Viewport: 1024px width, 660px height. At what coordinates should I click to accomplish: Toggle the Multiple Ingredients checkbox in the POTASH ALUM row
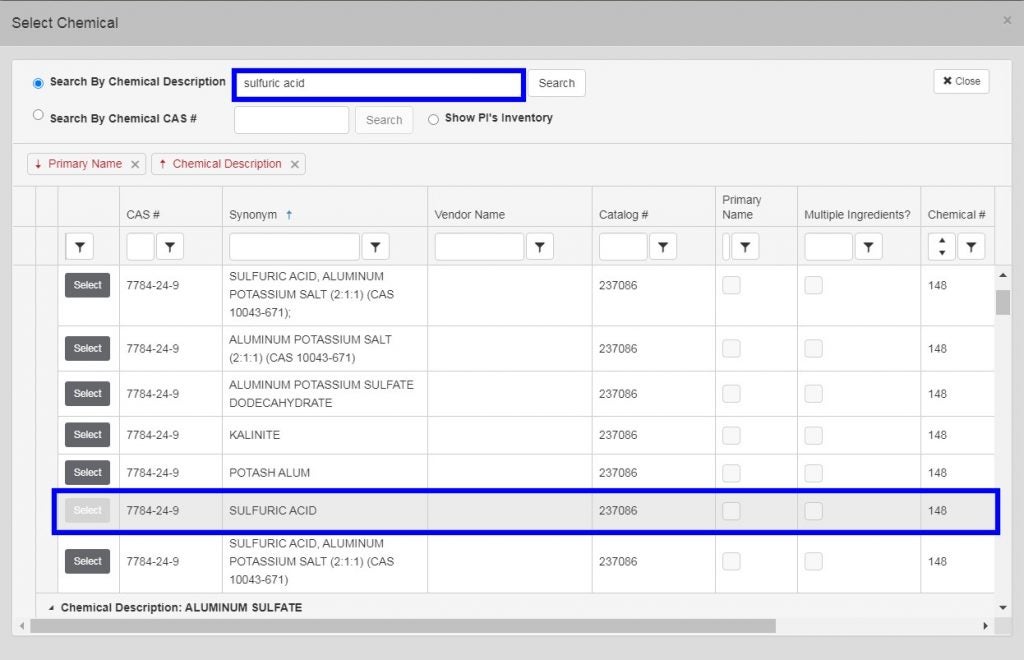pos(814,473)
